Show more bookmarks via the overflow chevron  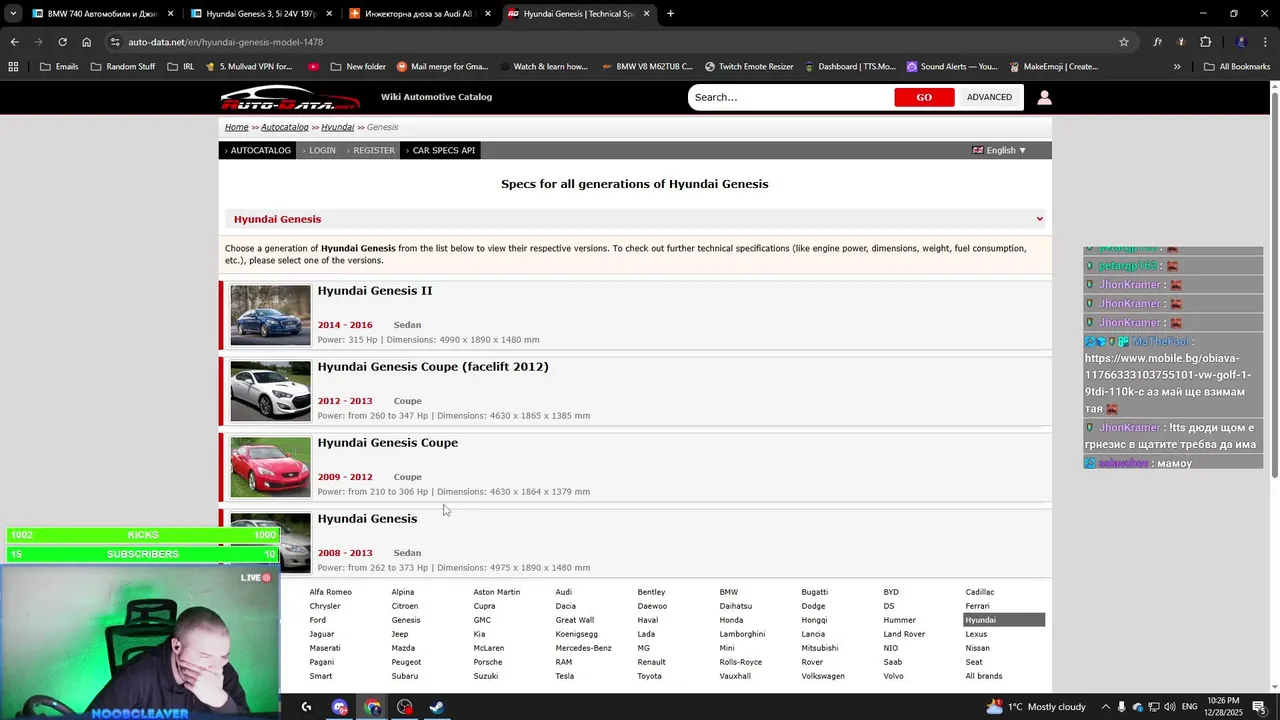coord(1177,67)
